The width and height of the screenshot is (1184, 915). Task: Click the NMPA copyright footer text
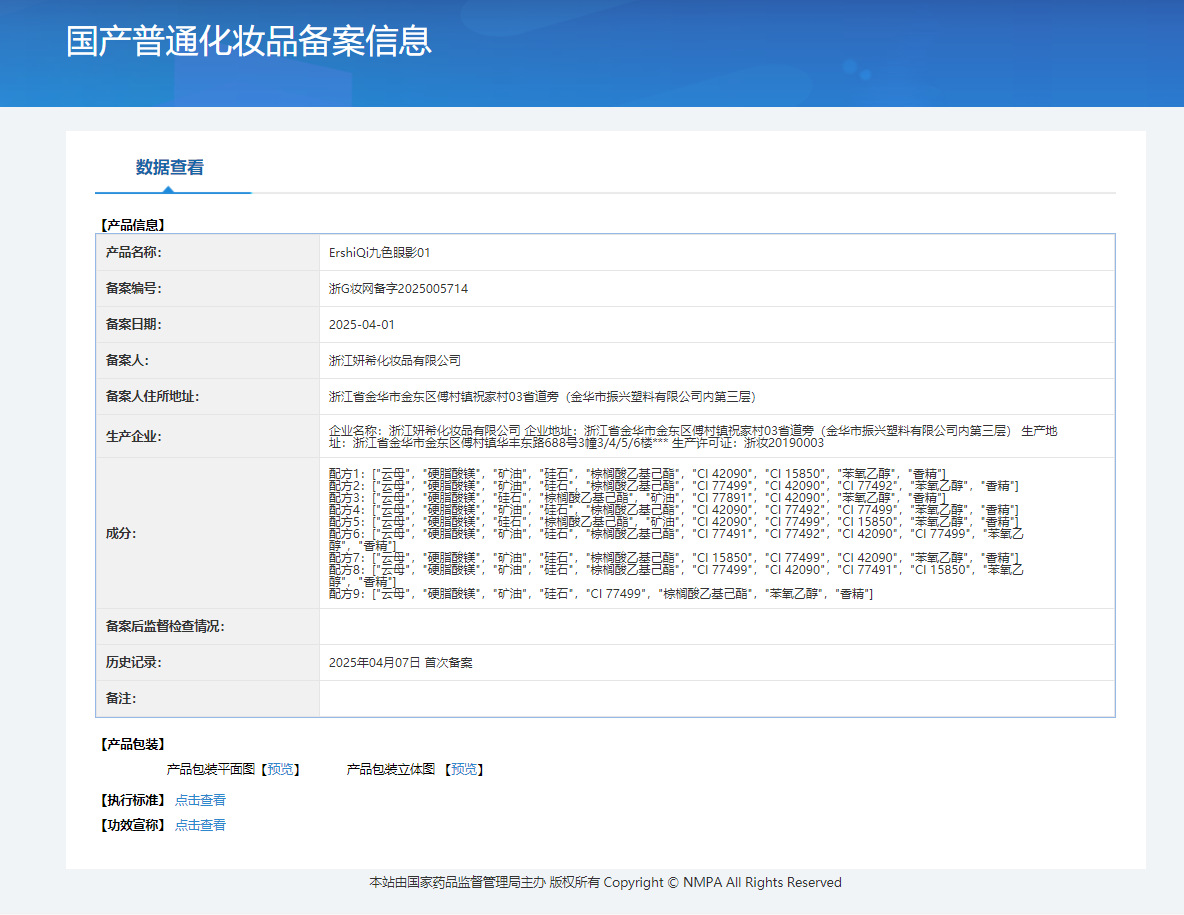(605, 883)
